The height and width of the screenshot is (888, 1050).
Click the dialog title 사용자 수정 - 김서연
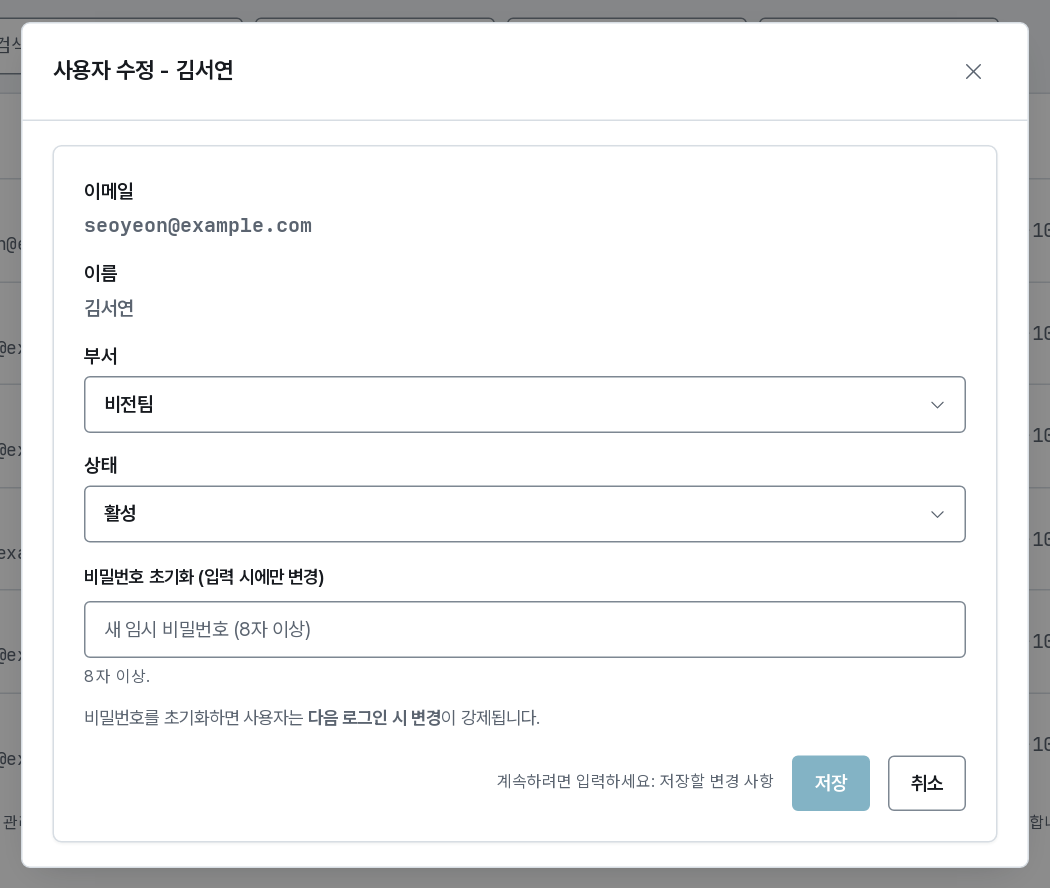[143, 70]
